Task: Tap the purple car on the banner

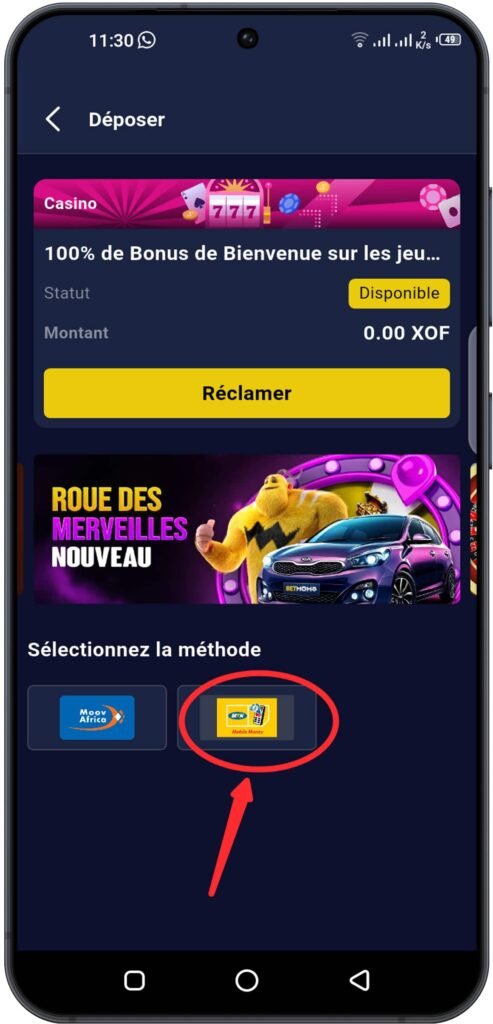Action: [358, 558]
